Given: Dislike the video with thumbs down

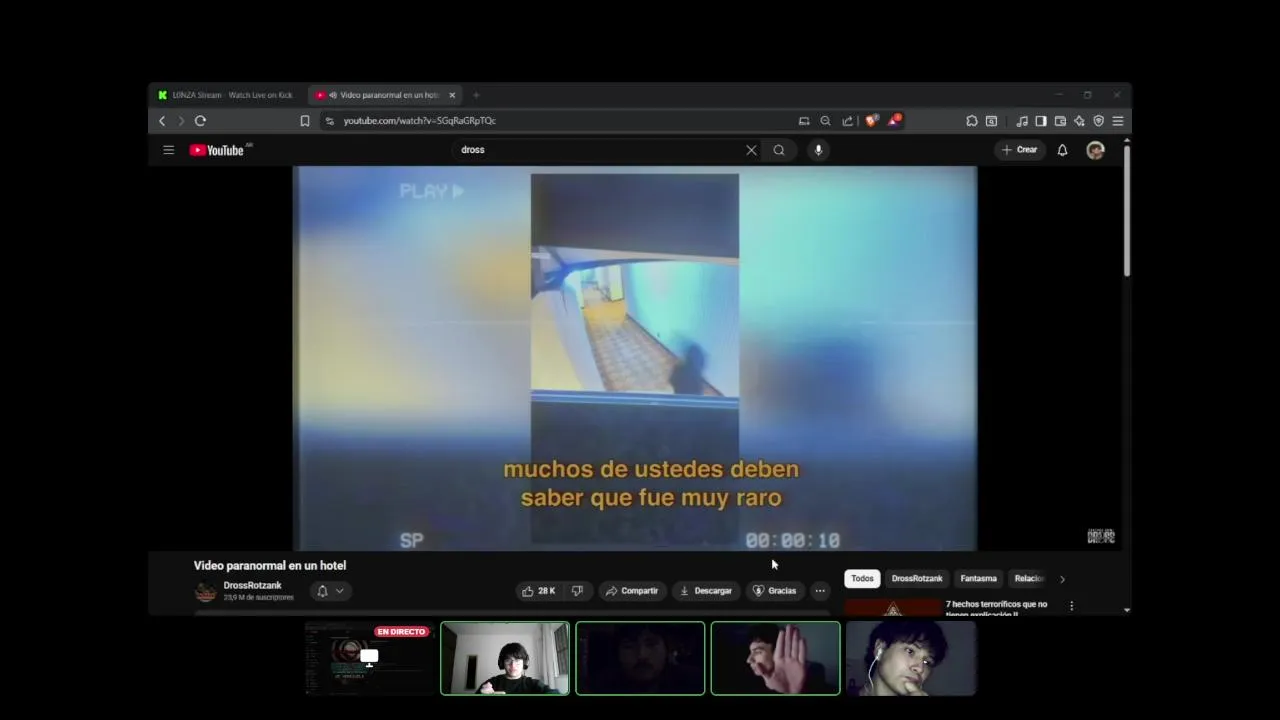Looking at the screenshot, I should click(x=577, y=591).
